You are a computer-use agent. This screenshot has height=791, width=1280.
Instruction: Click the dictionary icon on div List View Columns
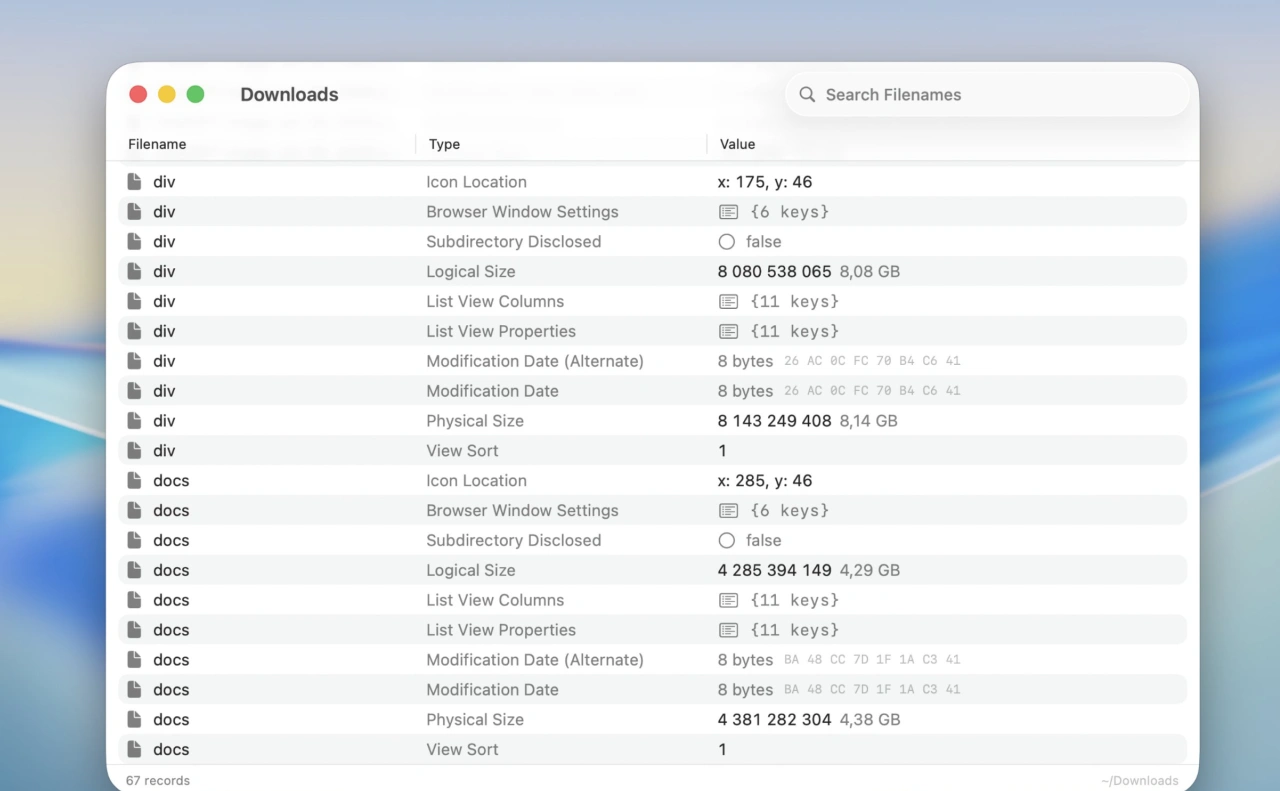727,301
